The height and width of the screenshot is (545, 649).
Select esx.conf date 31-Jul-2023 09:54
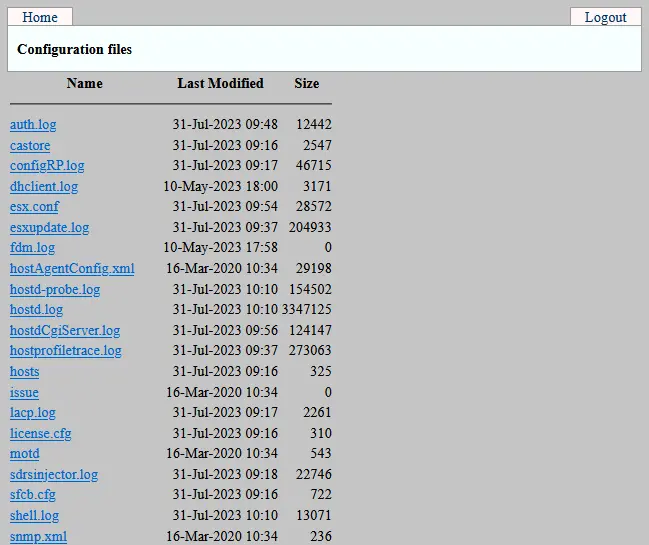pyautogui.click(x=225, y=206)
